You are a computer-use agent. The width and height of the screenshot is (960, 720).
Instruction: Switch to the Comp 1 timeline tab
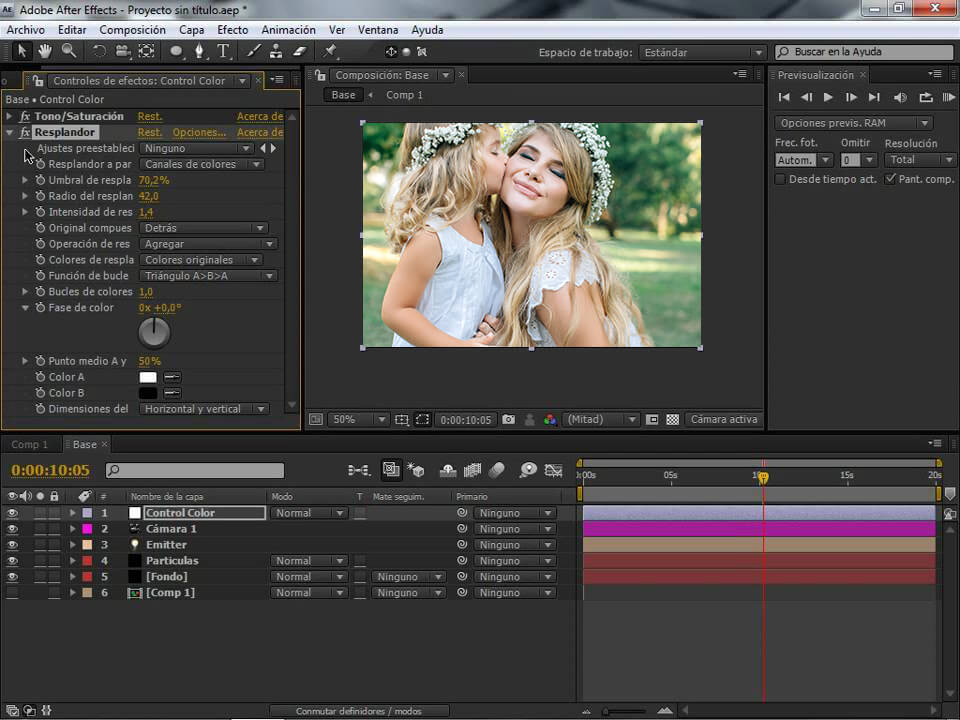click(x=30, y=444)
